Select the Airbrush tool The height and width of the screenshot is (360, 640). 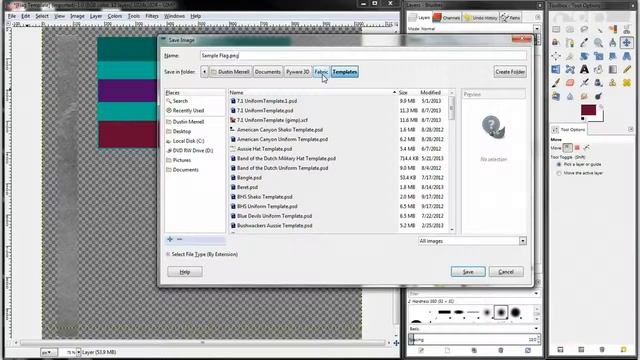click(584, 83)
